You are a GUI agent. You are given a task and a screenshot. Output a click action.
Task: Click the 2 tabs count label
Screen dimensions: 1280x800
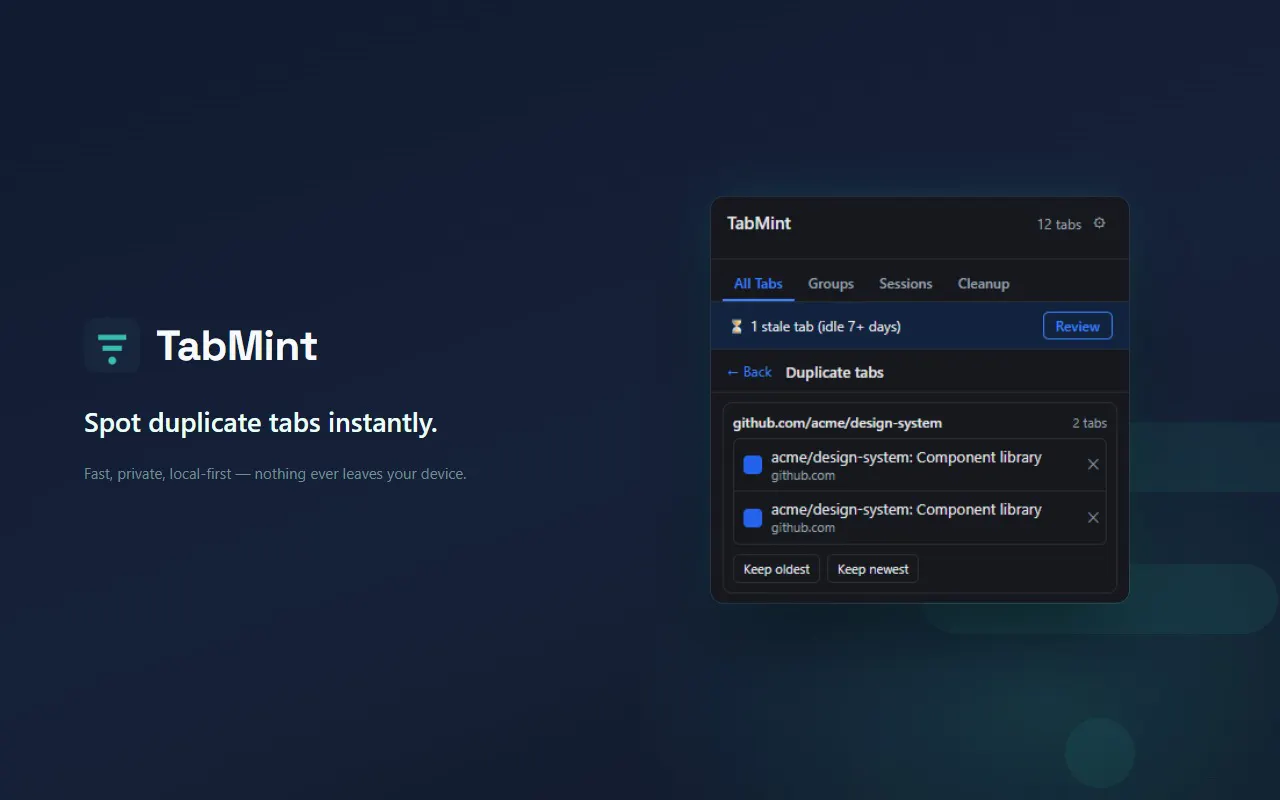(x=1090, y=423)
